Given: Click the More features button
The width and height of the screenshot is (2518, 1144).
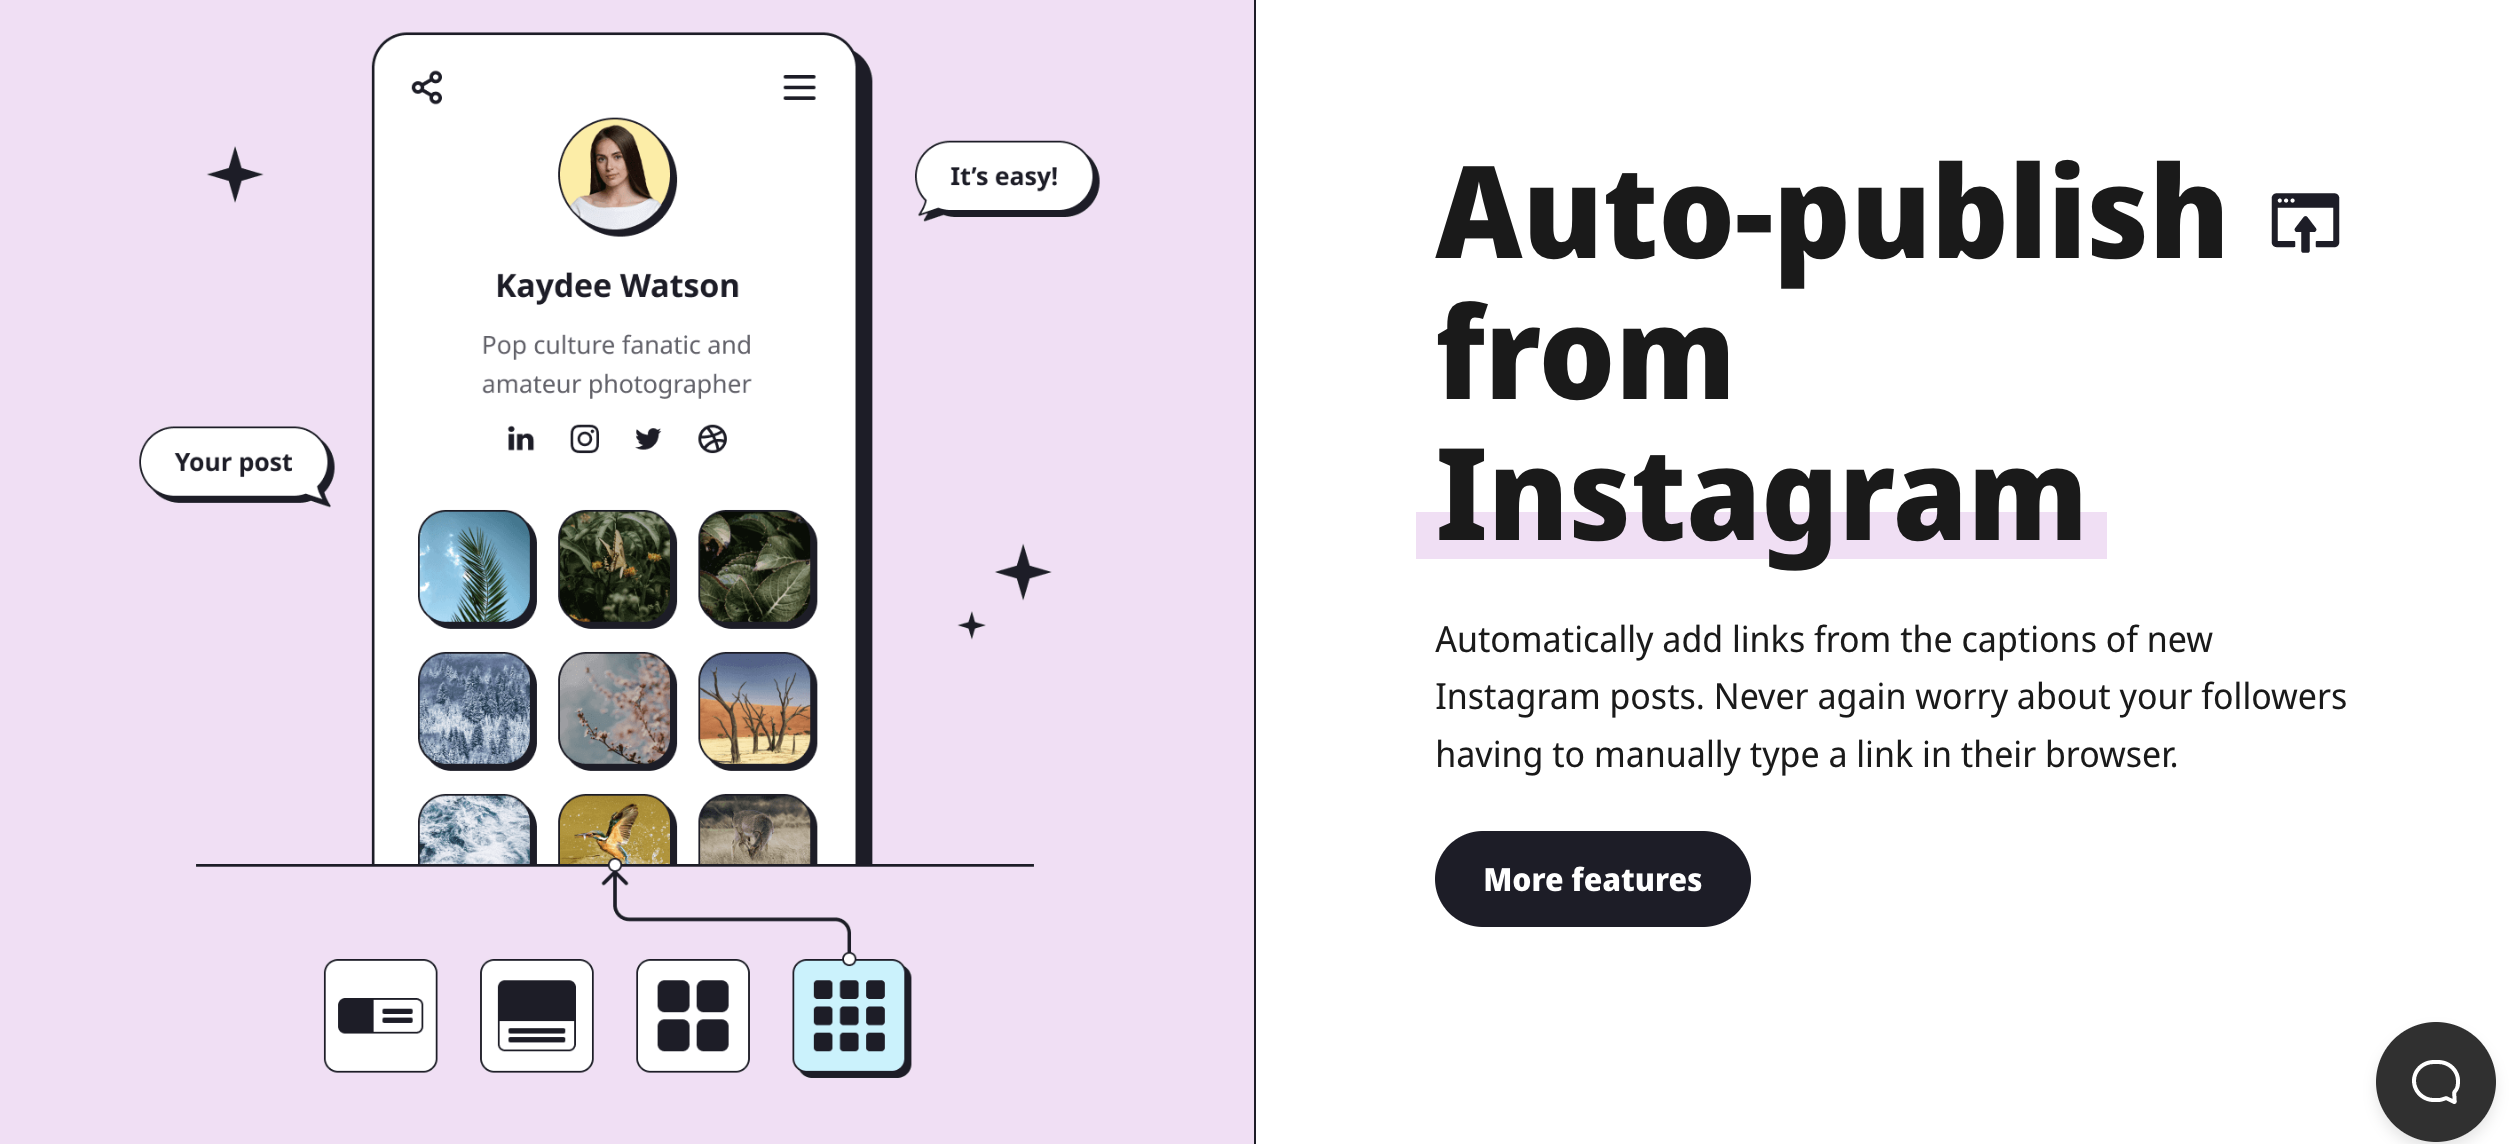Looking at the screenshot, I should point(1591,879).
